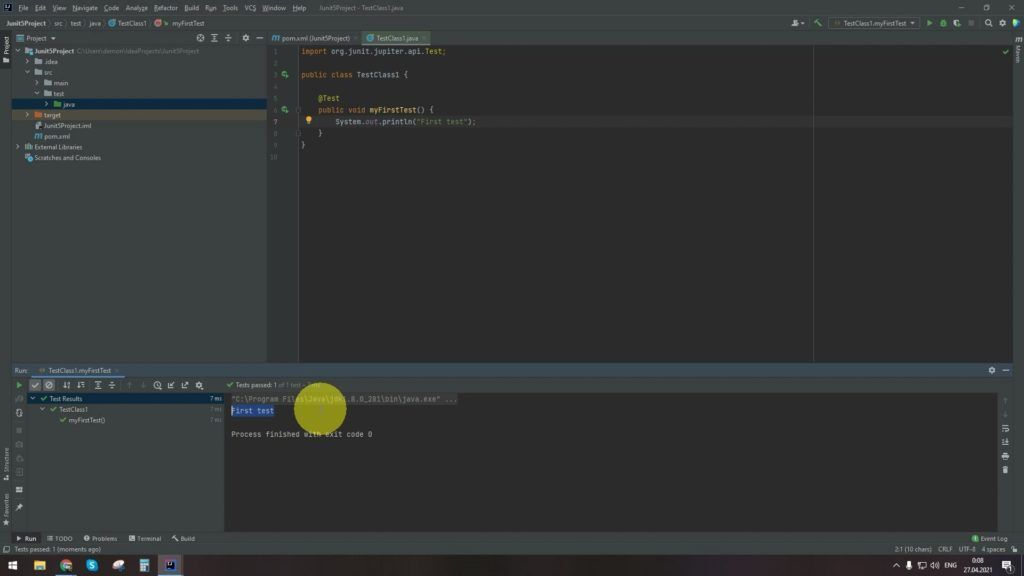Expand the target folder in project tree
This screenshot has width=1024, height=576.
(x=28, y=115)
